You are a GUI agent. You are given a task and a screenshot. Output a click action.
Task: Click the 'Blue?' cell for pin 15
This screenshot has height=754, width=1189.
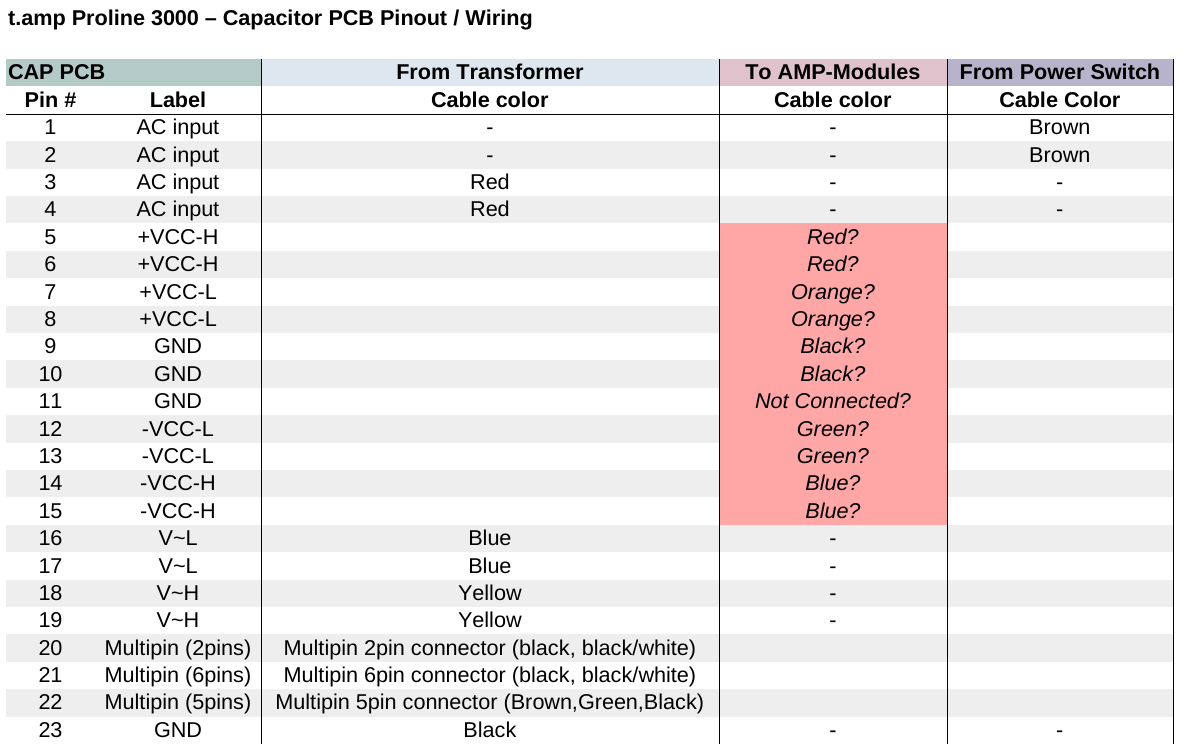833,511
